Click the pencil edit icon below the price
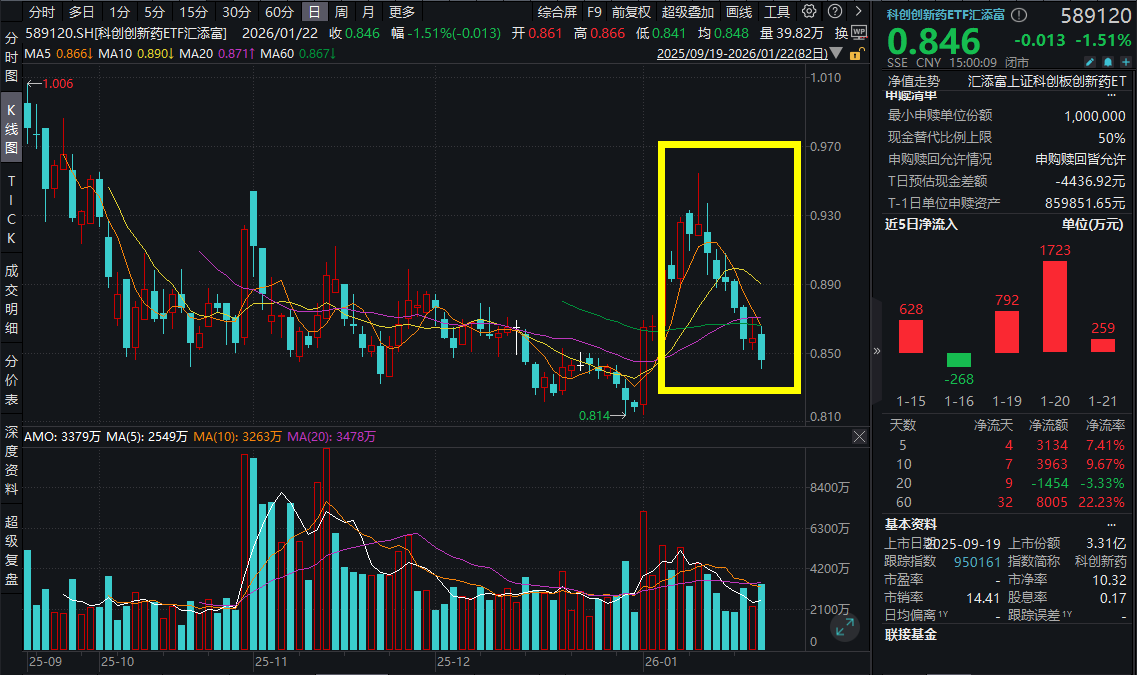Viewport: 1137px width, 675px height. (x=1090, y=61)
